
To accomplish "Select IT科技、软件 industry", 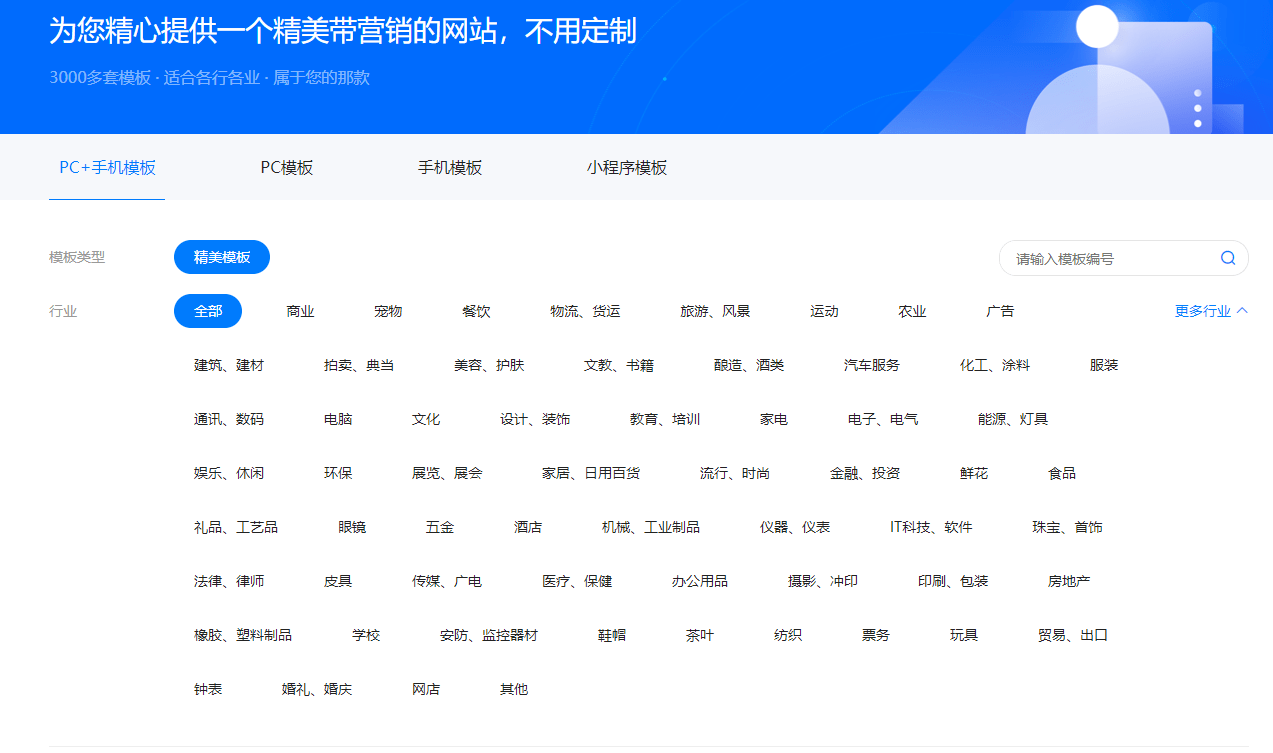I will click(x=931, y=527).
